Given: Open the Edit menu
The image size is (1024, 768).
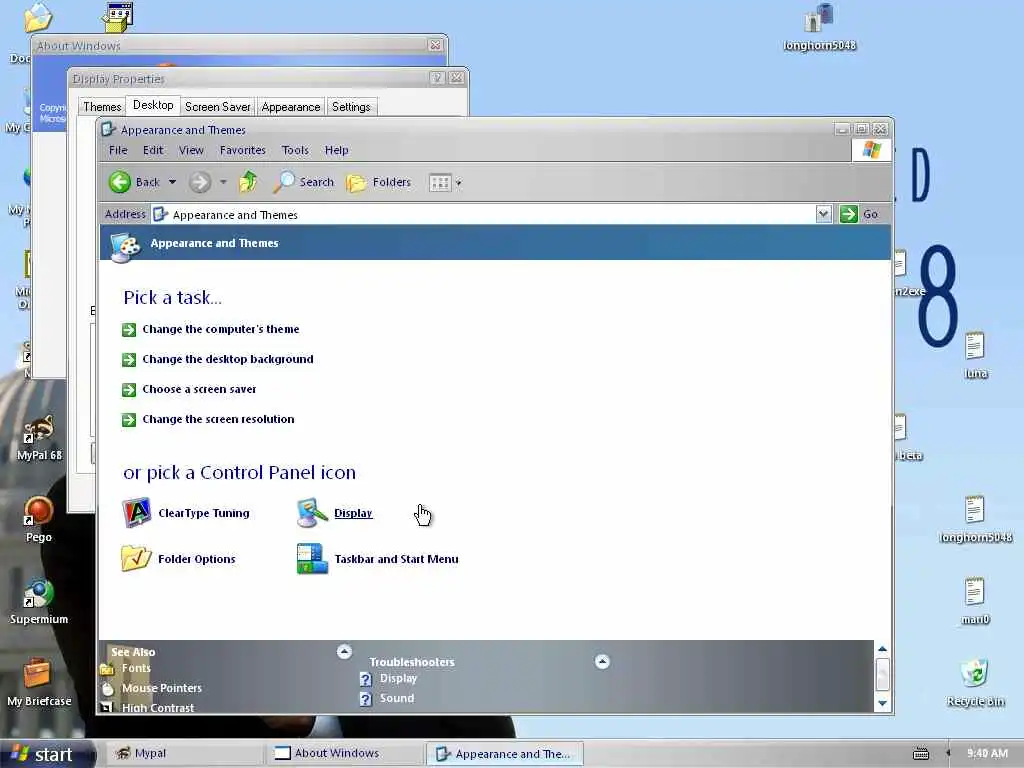Looking at the screenshot, I should coord(153,150).
